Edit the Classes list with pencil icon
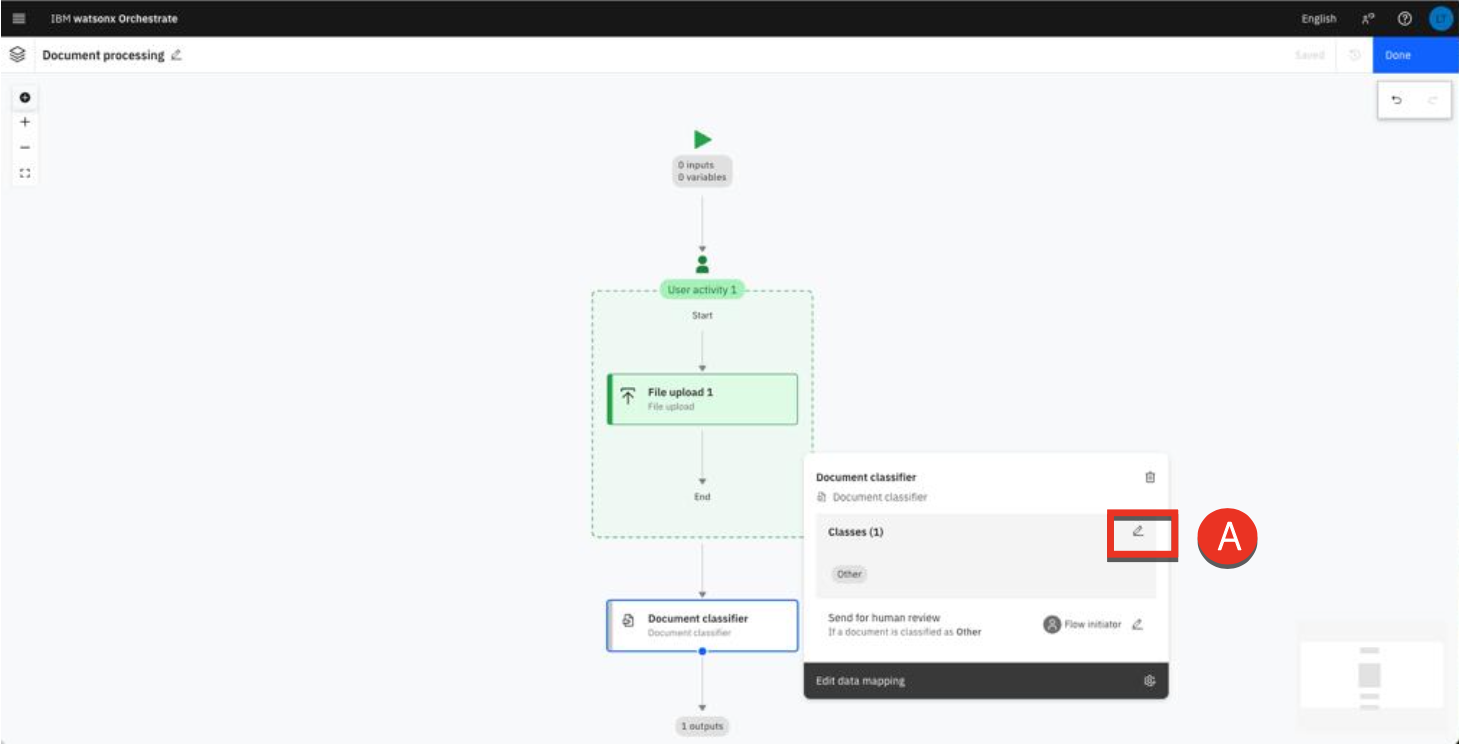The height and width of the screenshot is (744, 1459). [1138, 532]
